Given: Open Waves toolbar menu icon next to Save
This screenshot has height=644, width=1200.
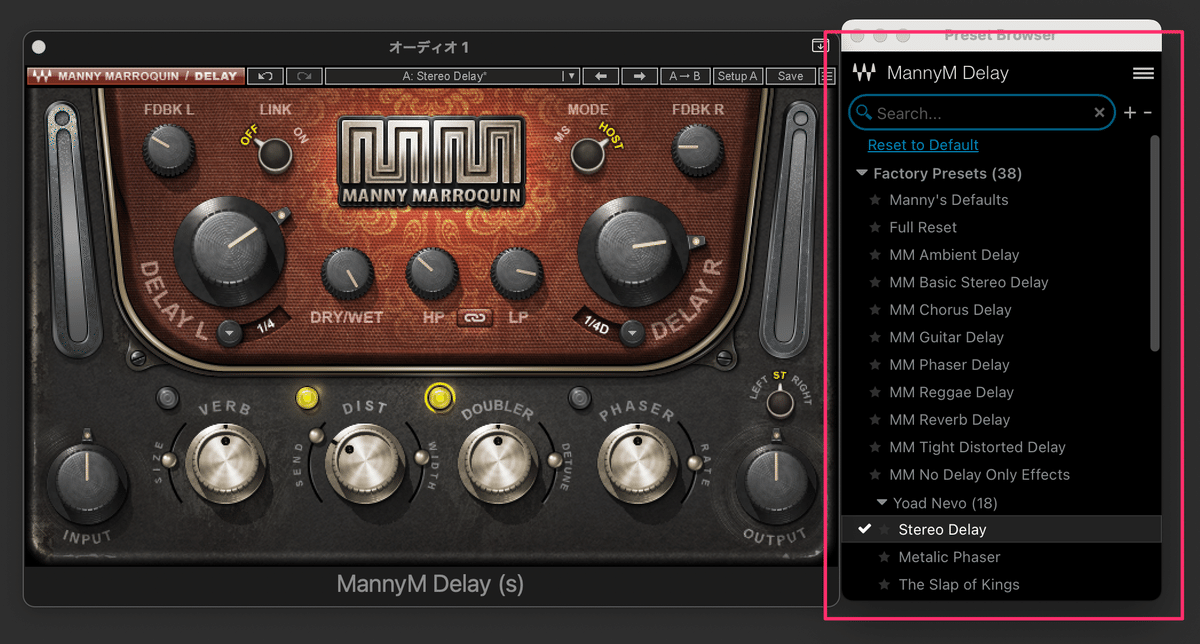Looking at the screenshot, I should [x=827, y=76].
